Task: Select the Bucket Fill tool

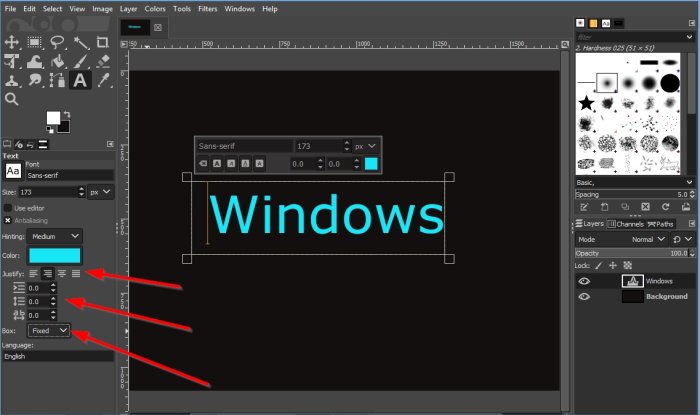Action: (57, 62)
